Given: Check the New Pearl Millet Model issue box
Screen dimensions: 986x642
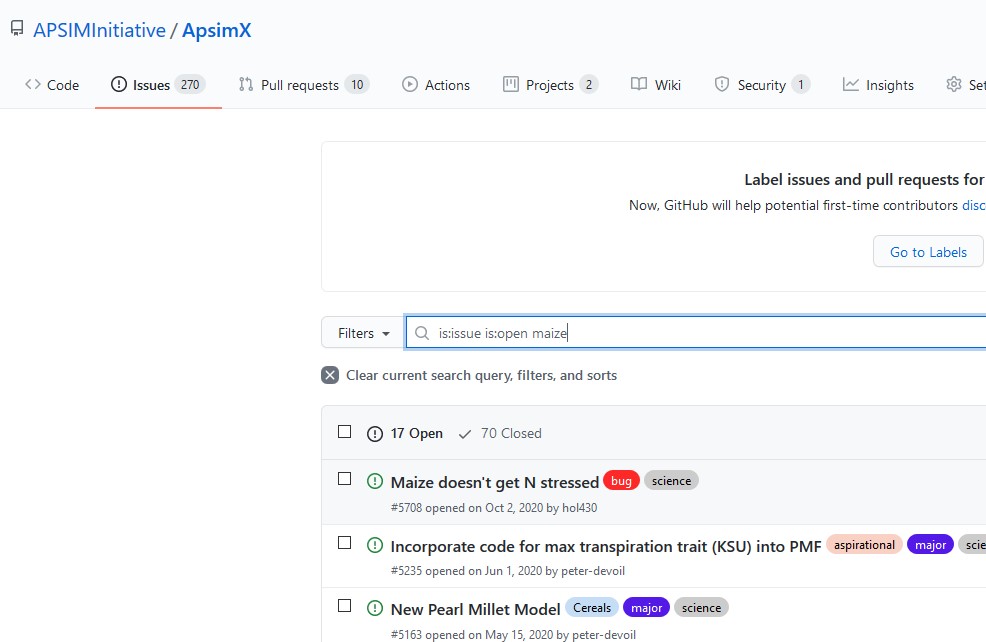Looking at the screenshot, I should tap(345, 605).
